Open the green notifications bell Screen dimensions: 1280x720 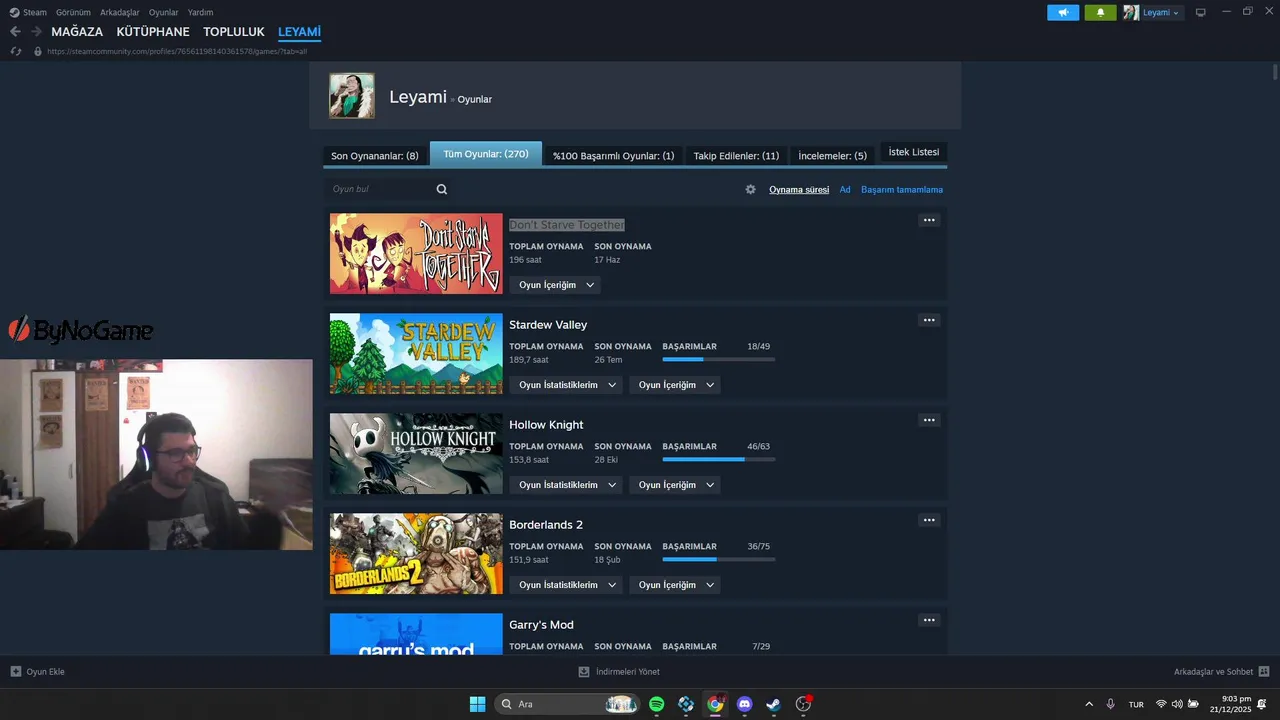[x=1100, y=12]
